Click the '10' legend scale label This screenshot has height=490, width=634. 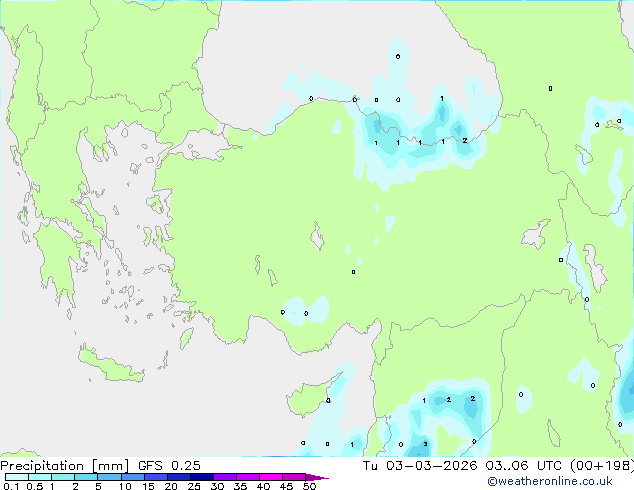coord(125,486)
